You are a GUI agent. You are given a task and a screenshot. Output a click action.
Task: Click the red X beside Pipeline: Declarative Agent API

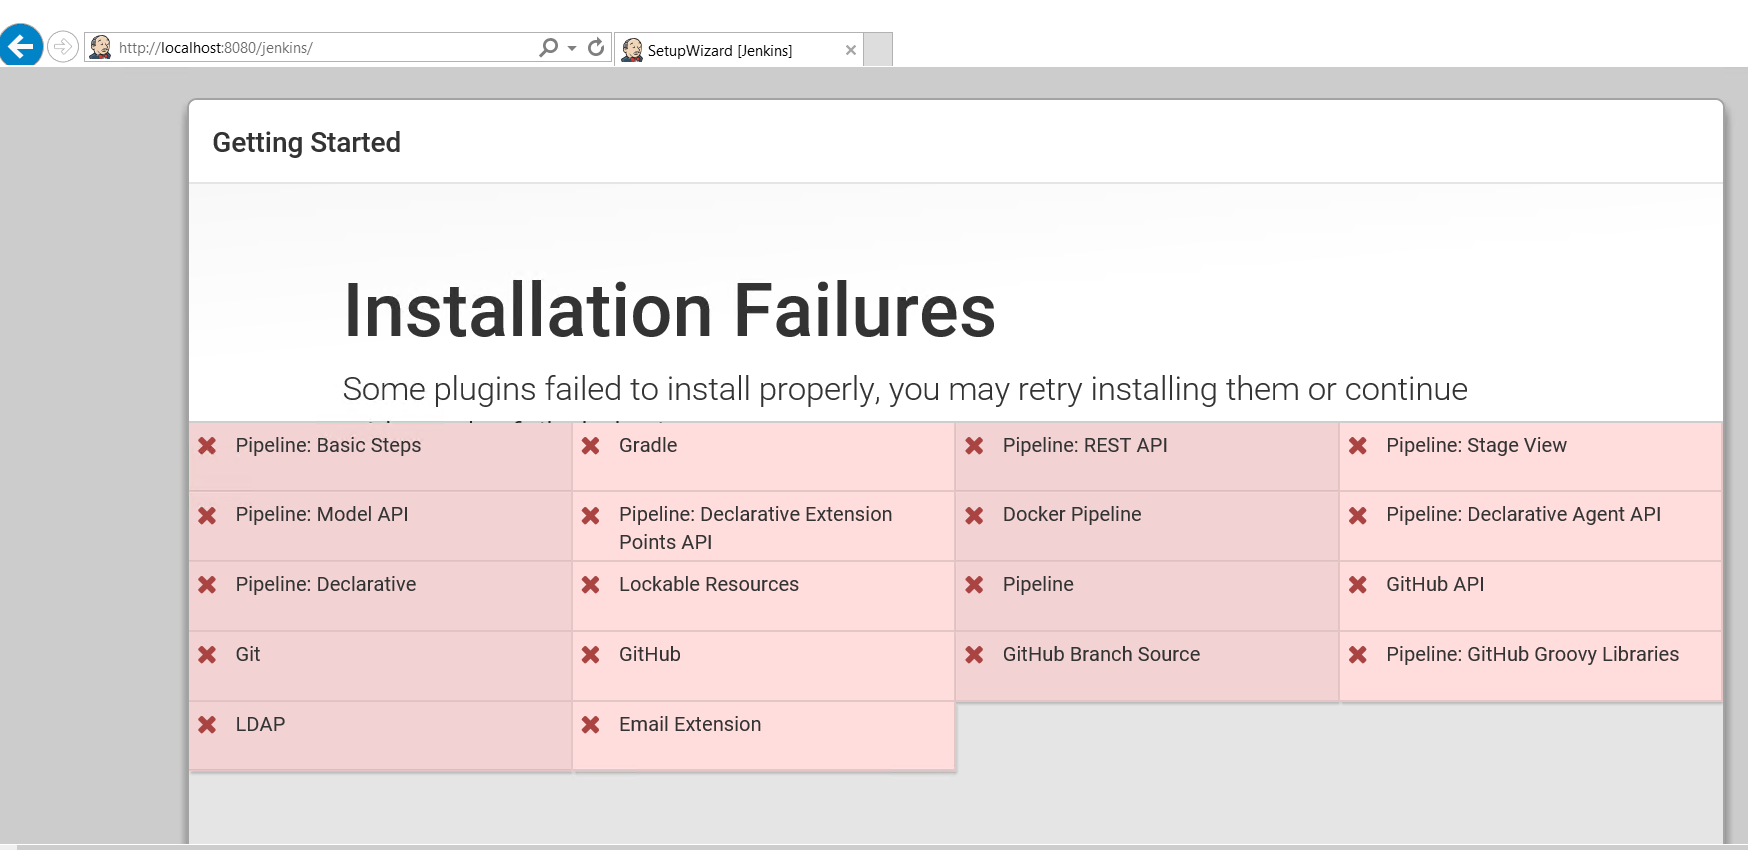coord(1358,516)
